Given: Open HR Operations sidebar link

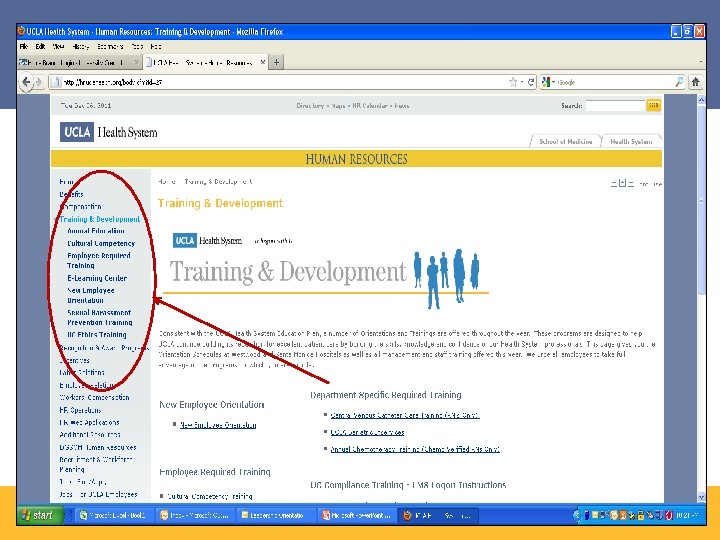Looking at the screenshot, I should (x=80, y=410).
